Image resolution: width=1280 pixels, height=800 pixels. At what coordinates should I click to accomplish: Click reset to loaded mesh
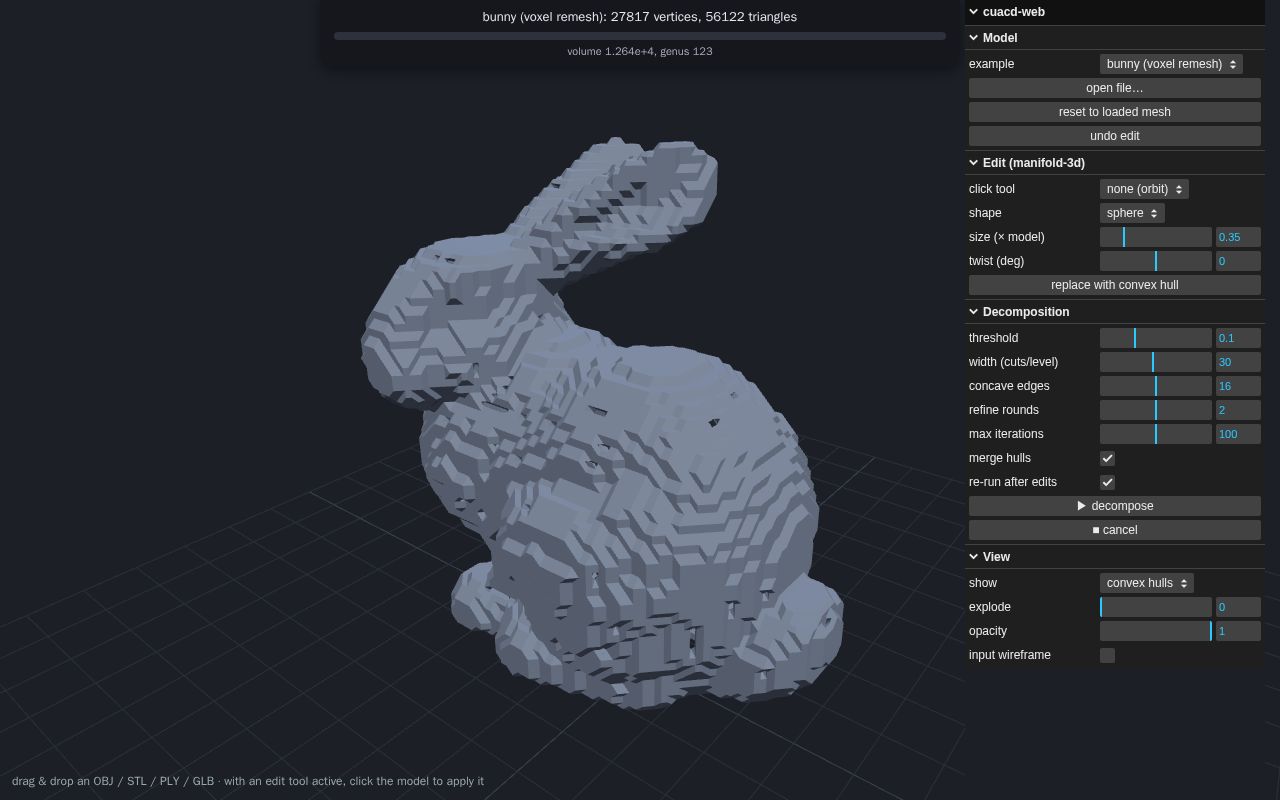click(x=1115, y=112)
